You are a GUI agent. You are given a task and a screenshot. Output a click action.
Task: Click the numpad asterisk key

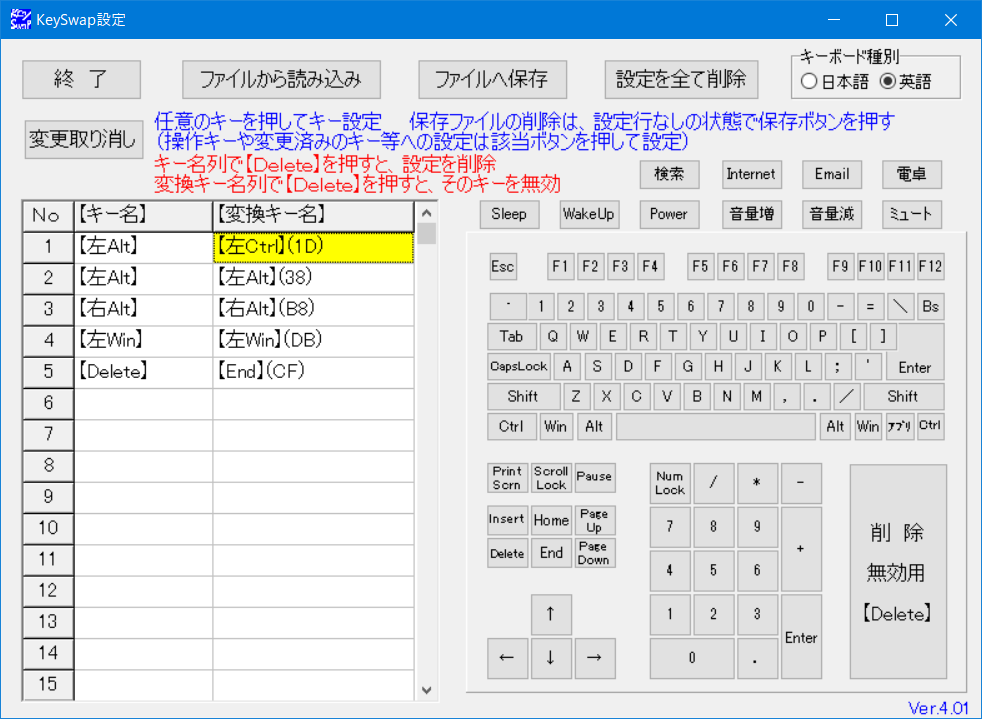tap(758, 484)
